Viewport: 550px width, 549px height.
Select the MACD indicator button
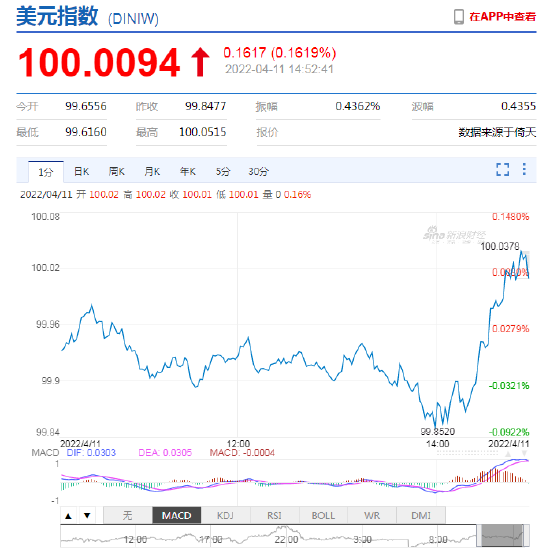click(176, 515)
